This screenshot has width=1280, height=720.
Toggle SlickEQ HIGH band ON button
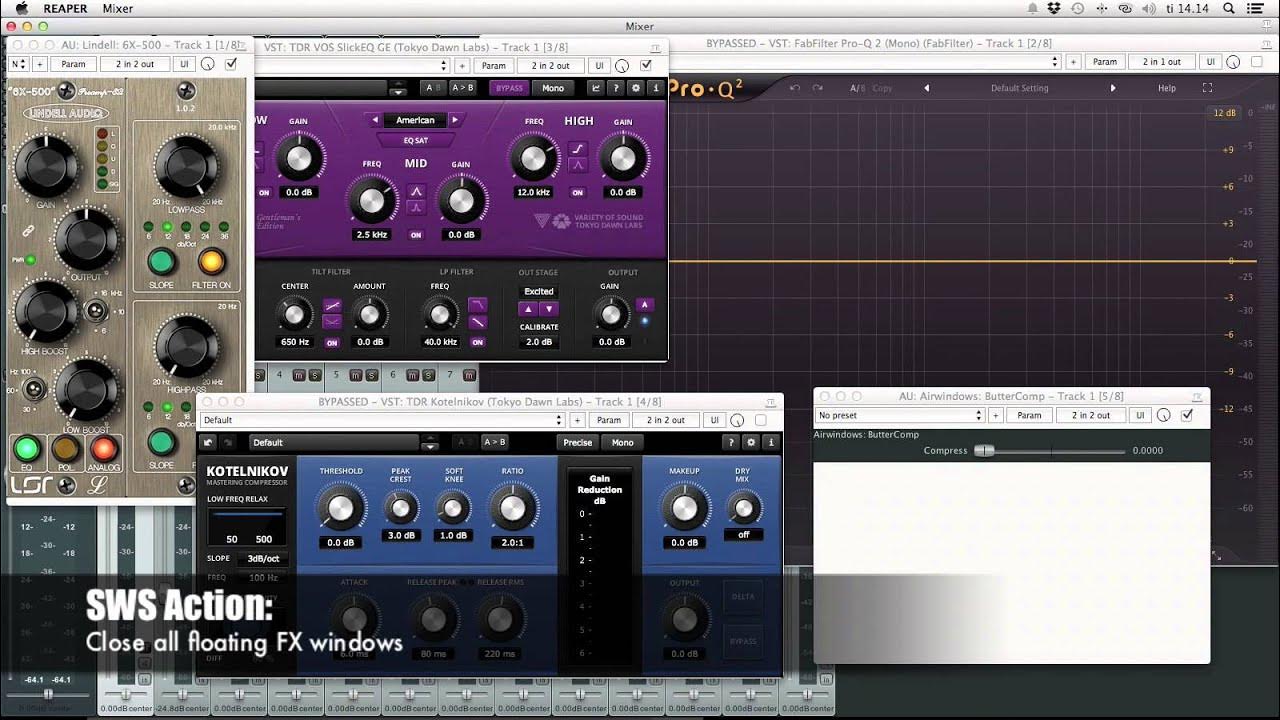[x=577, y=192]
